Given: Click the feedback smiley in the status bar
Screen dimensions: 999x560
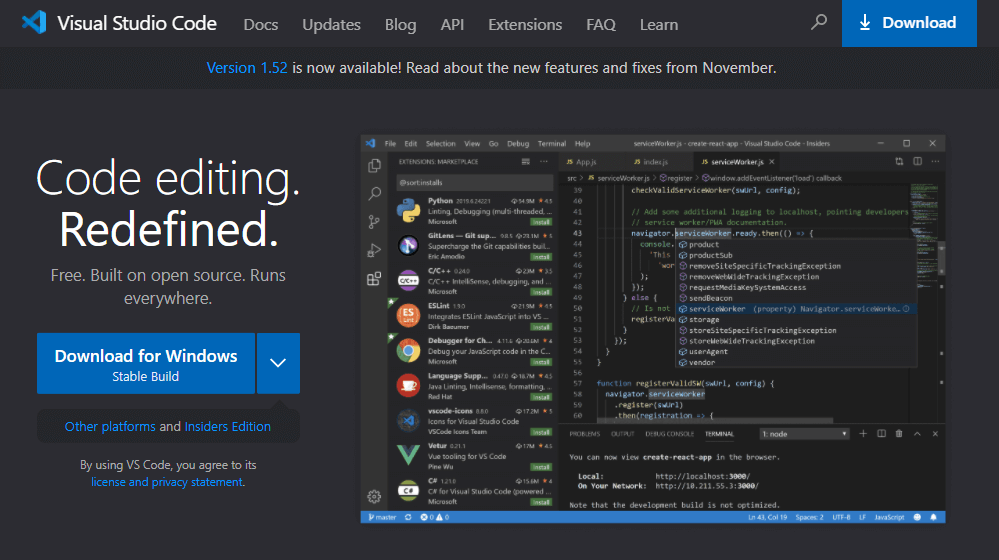Looking at the screenshot, I should point(917,517).
